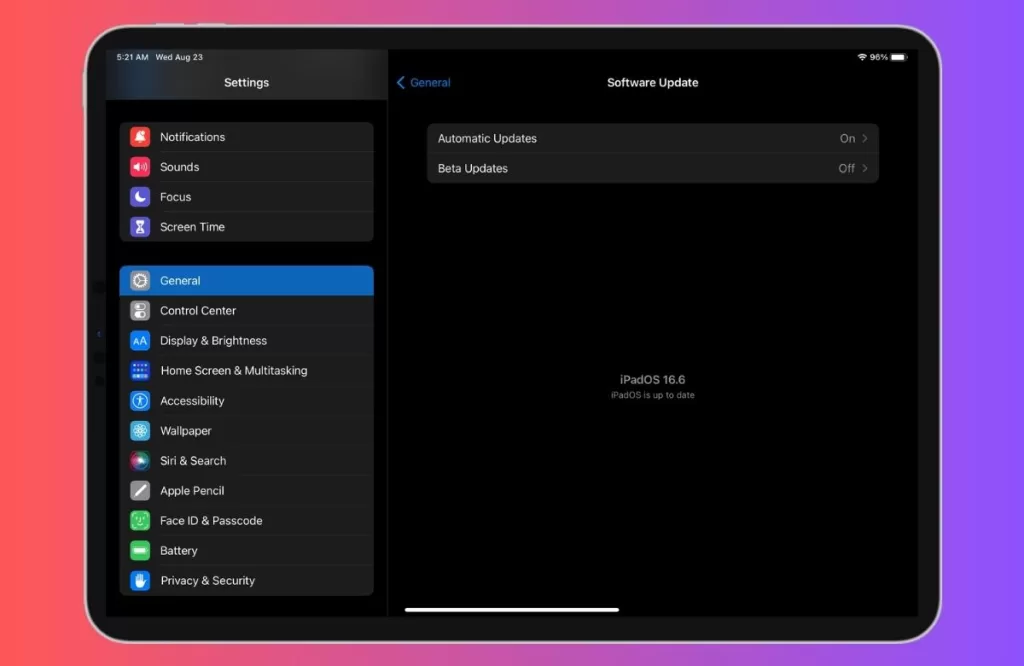Open the Wallpaper label
Viewport: 1024px width, 666px height.
pyautogui.click(x=185, y=431)
